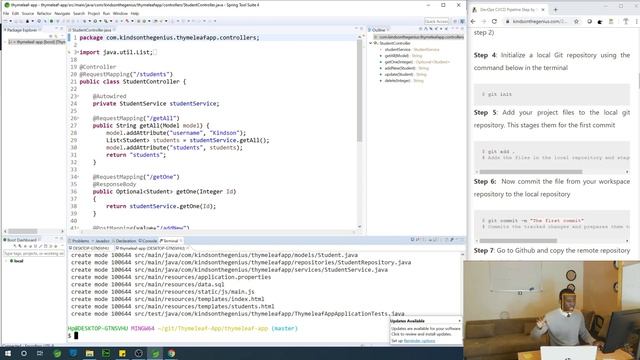The height and width of the screenshot is (360, 640).
Task: Collapse the StudentController class in Outline
Action: (371, 43)
